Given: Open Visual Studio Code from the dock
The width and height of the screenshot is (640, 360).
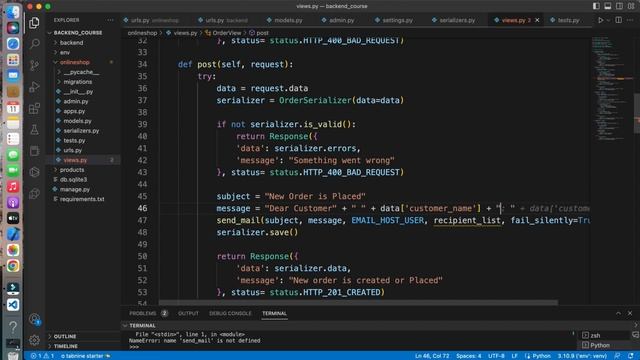Looking at the screenshot, I should pyautogui.click(x=13, y=305).
